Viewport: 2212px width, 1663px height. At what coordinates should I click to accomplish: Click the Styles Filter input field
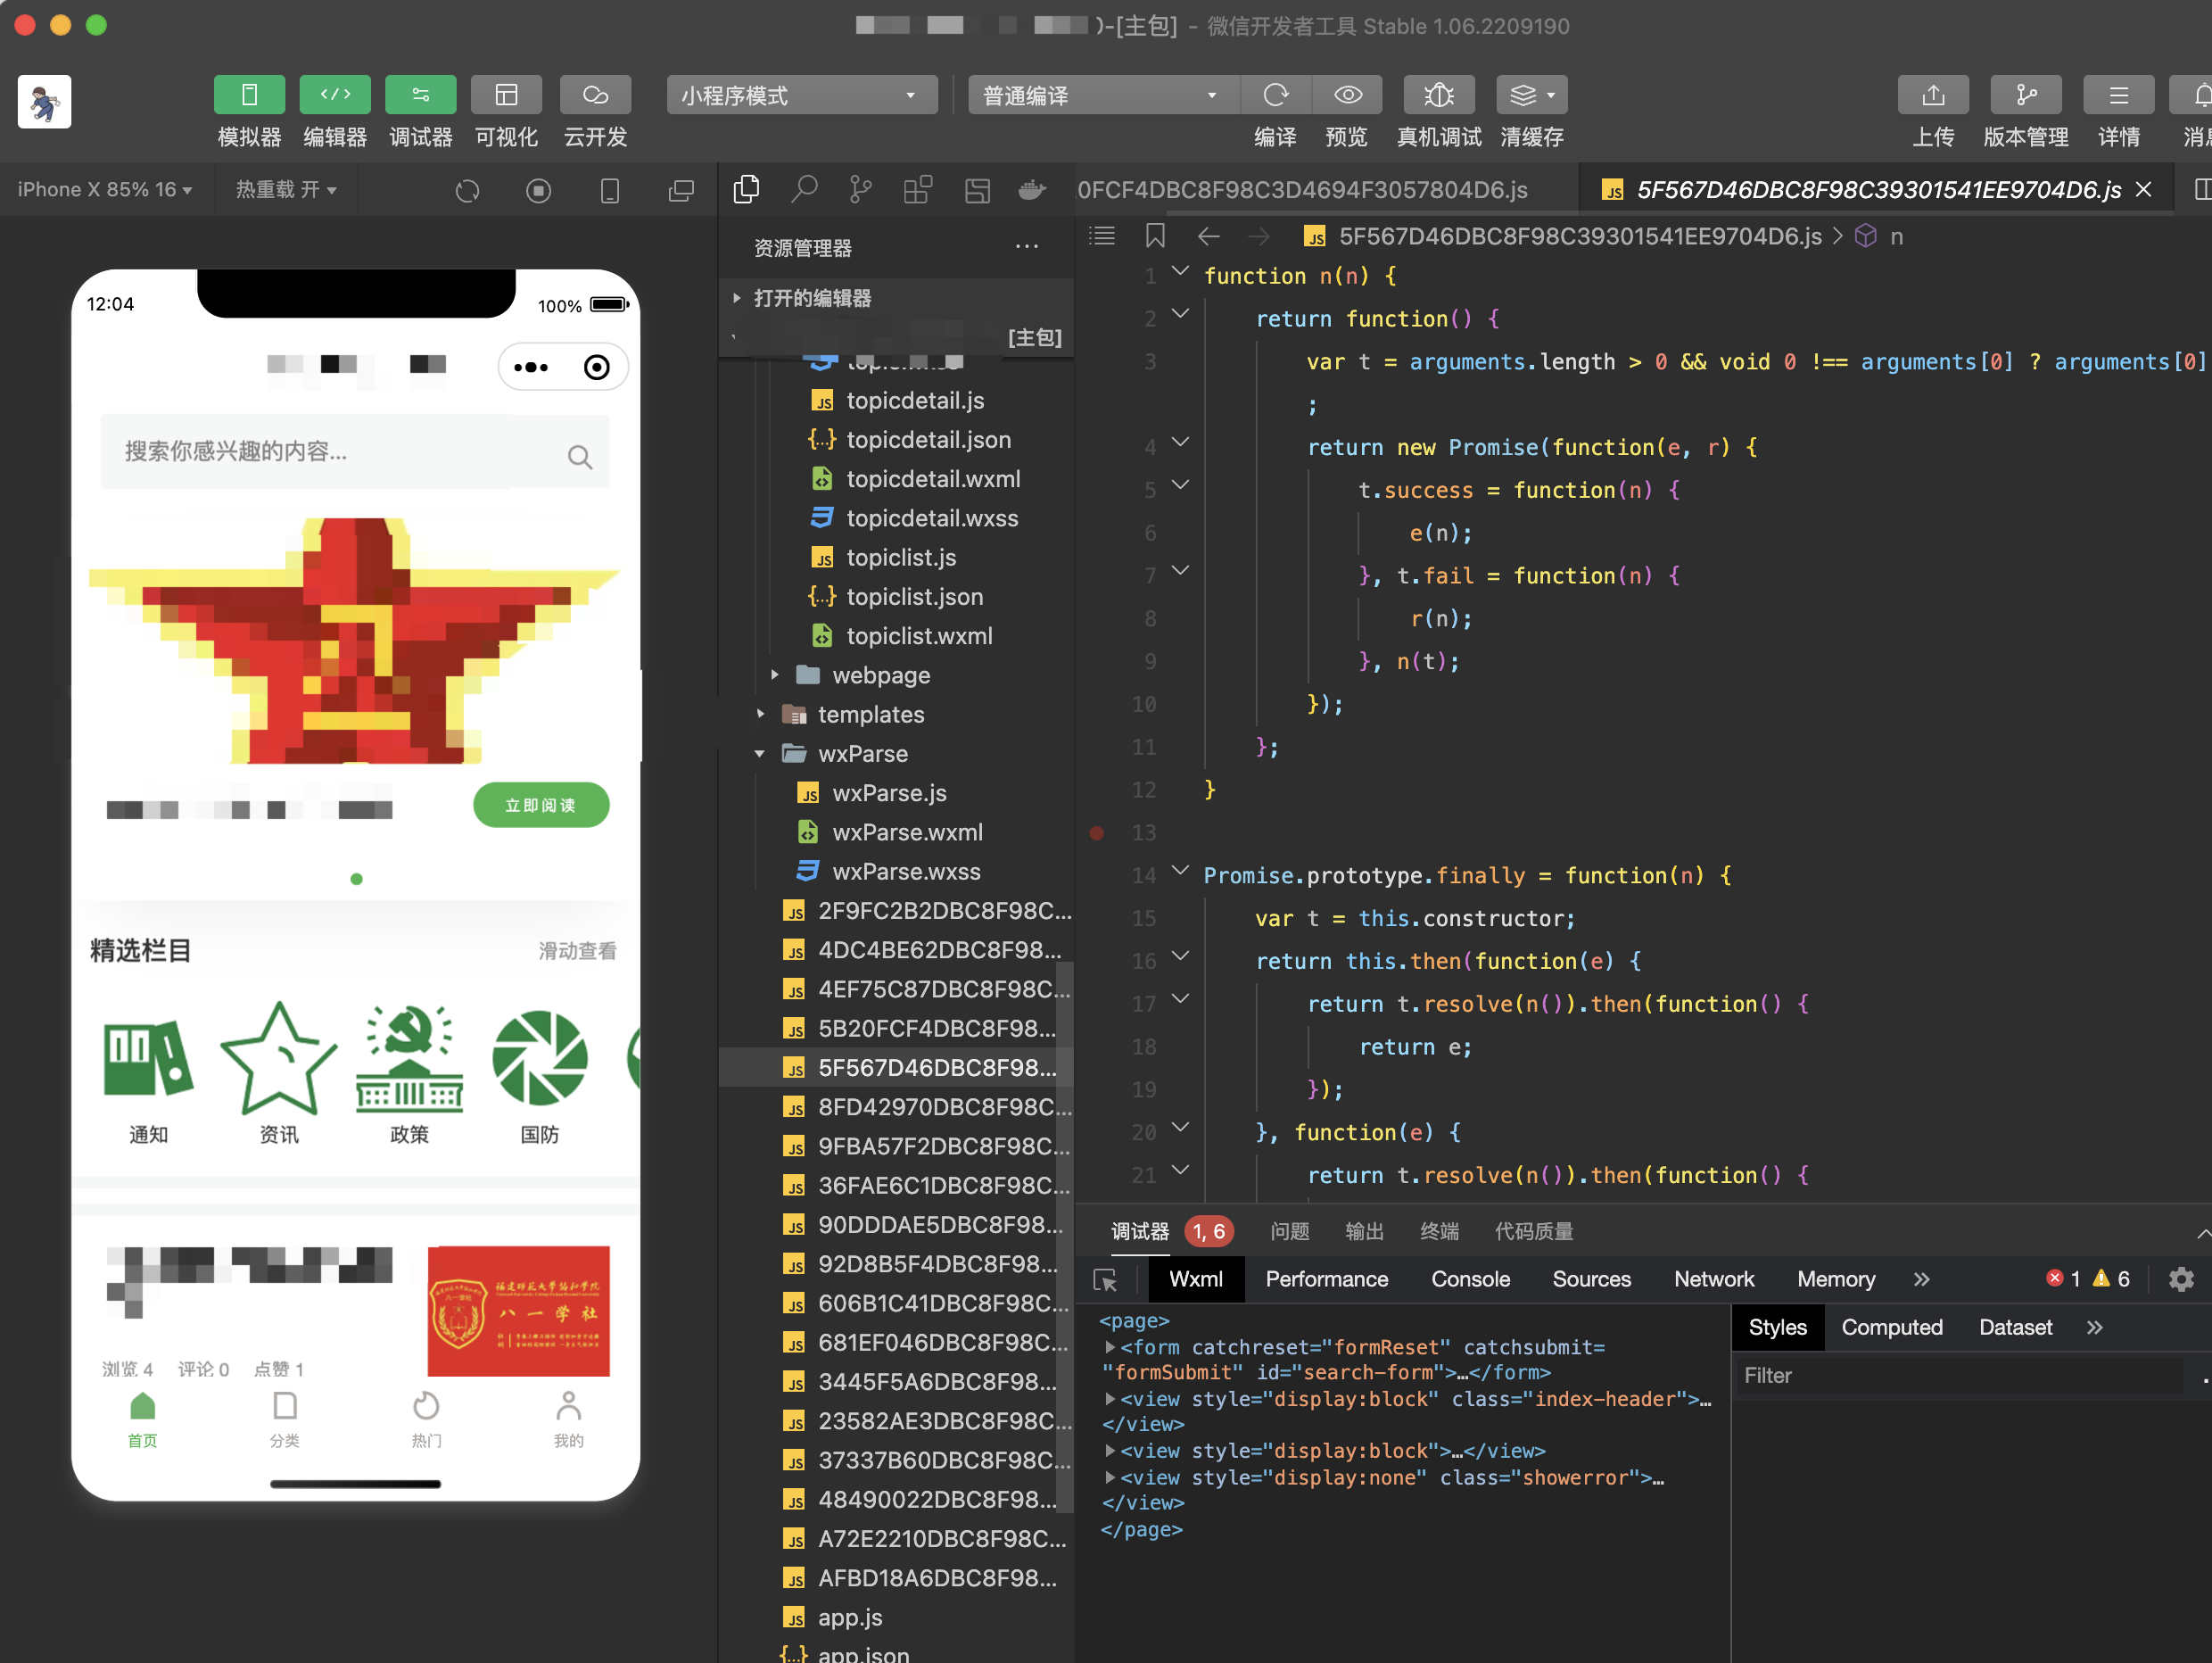coord(1960,1375)
